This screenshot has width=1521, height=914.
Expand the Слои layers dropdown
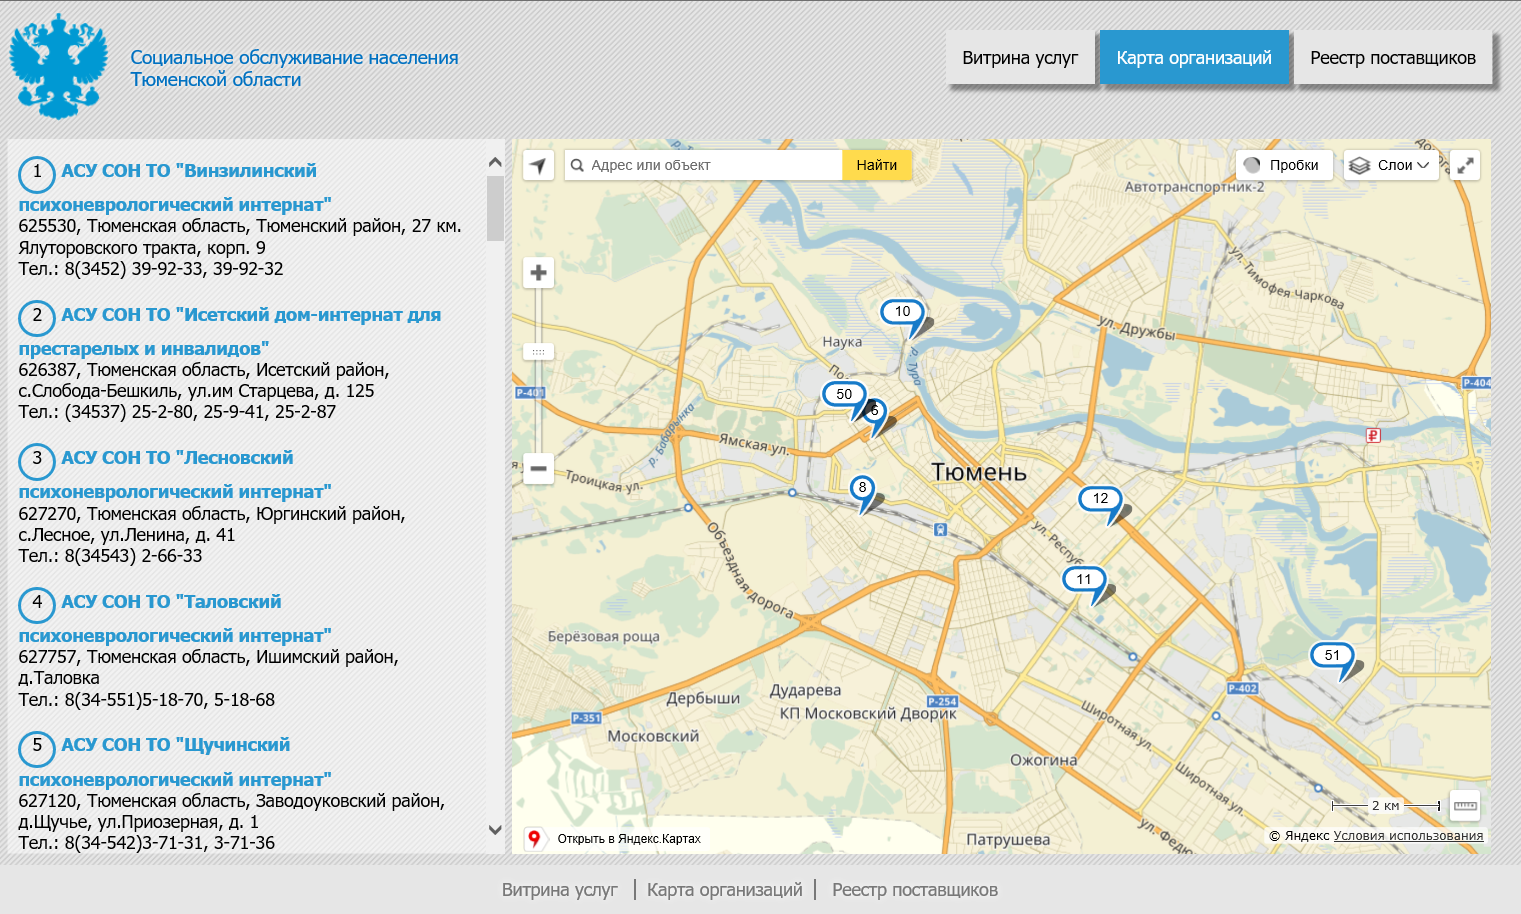point(1391,165)
